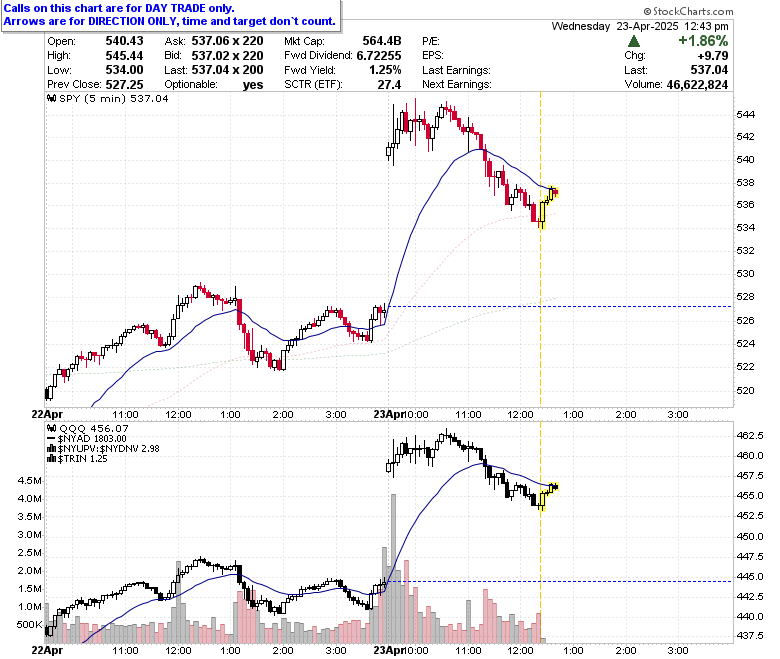
Task: Click the Fwd Yield value 1.25%
Action: pyautogui.click(x=385, y=70)
